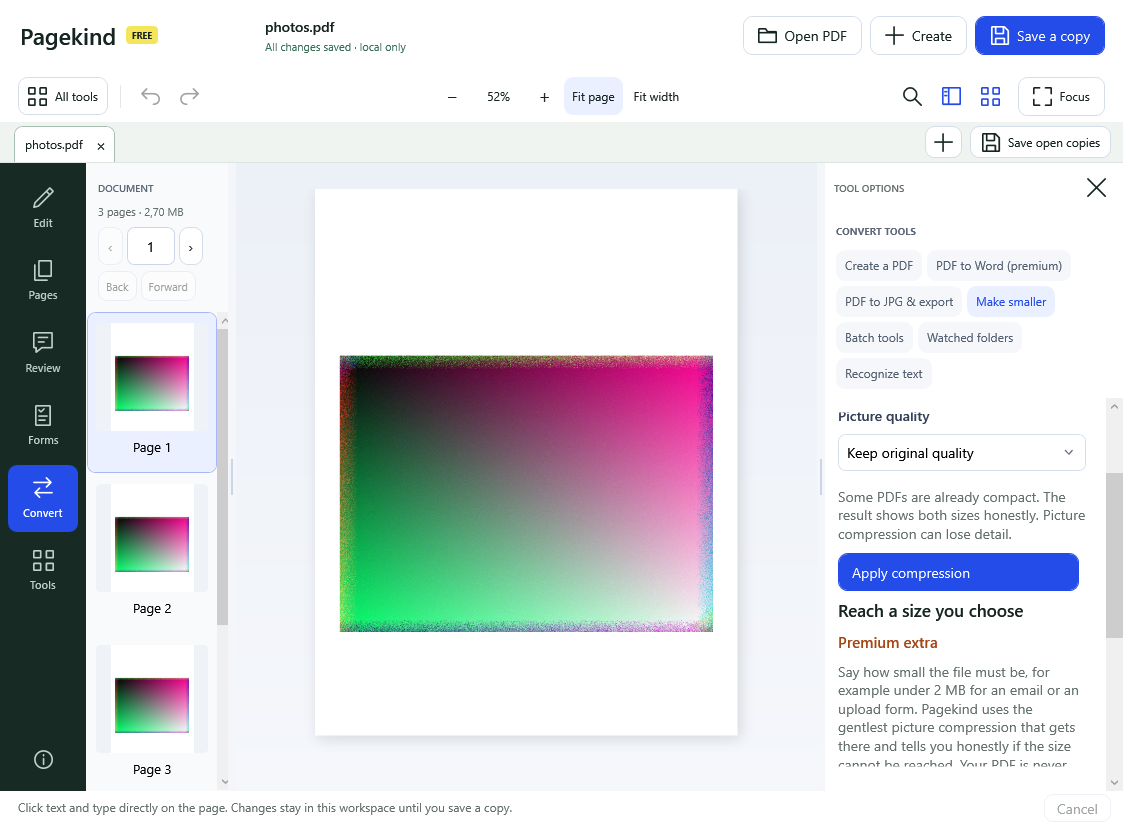Image resolution: width=1123 pixels, height=825 pixels.
Task: Select PDF to Word (premium) tool
Action: pyautogui.click(x=998, y=266)
